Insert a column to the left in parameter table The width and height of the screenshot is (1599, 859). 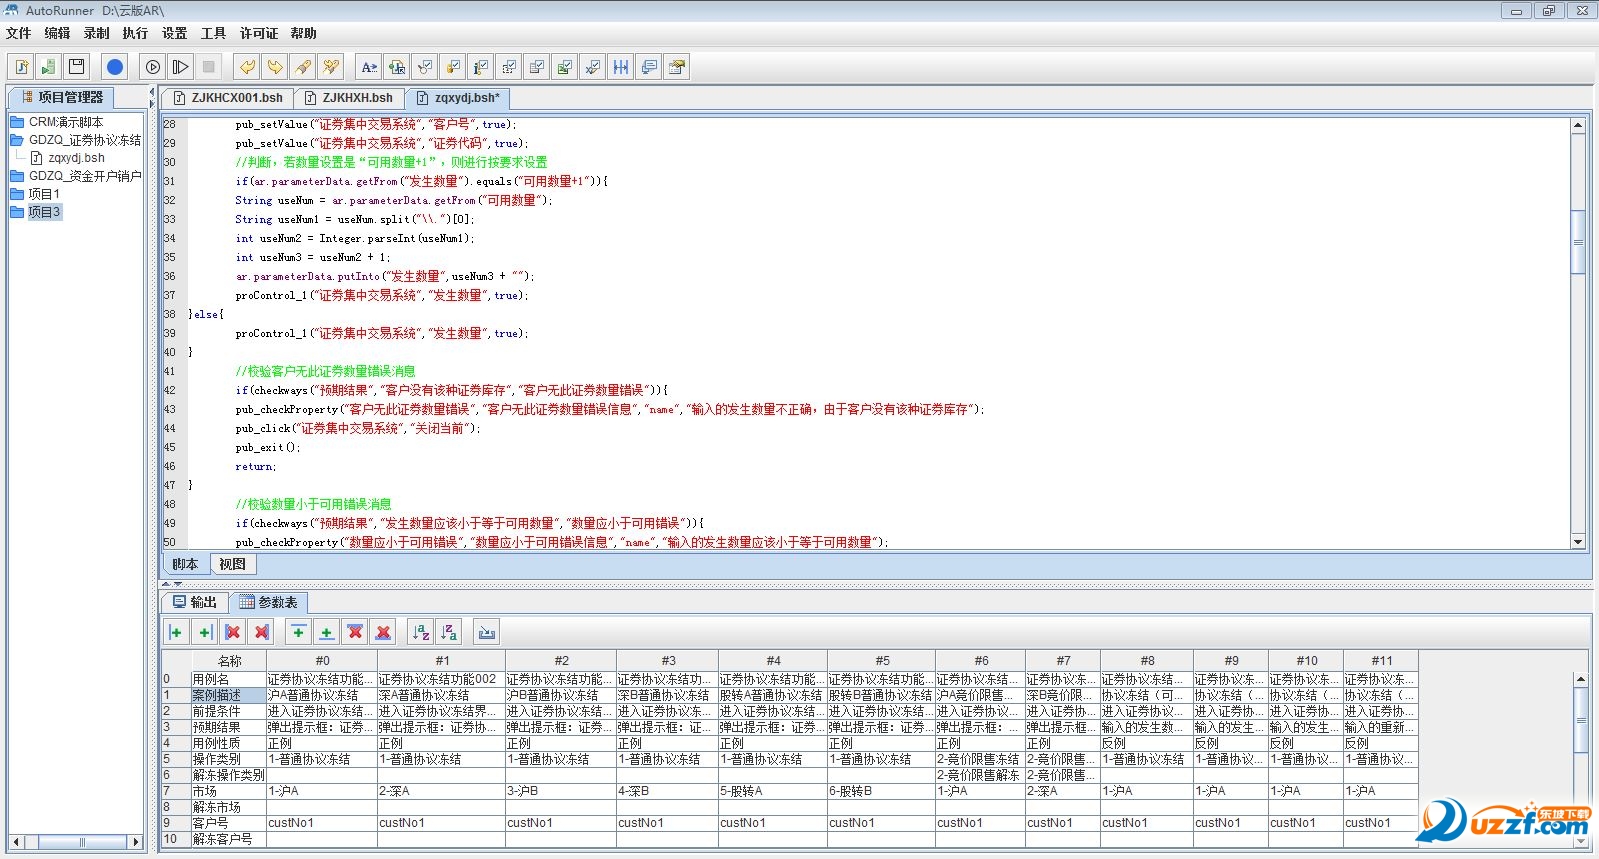pyautogui.click(x=176, y=632)
